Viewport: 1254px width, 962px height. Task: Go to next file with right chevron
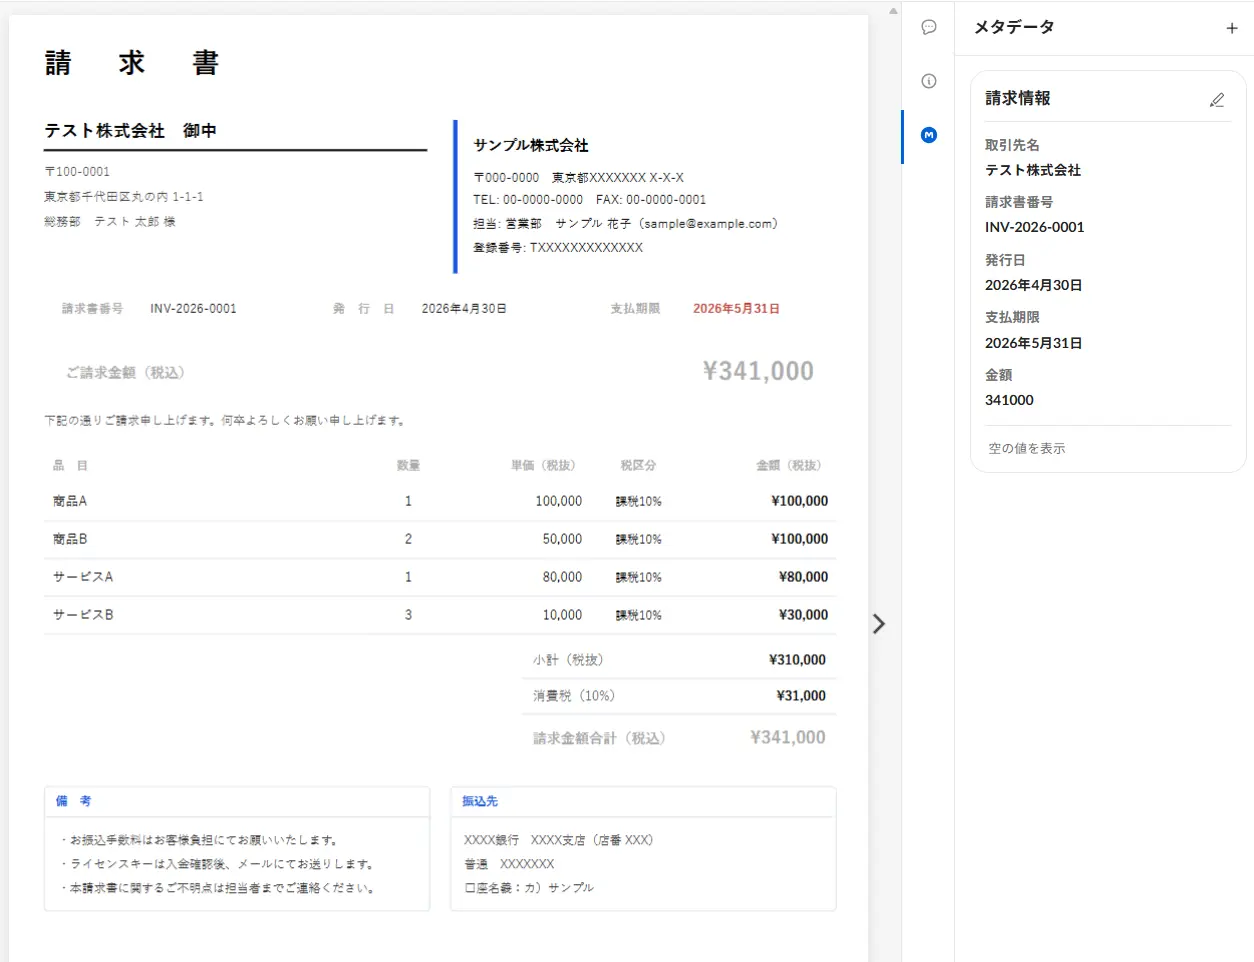(x=879, y=624)
